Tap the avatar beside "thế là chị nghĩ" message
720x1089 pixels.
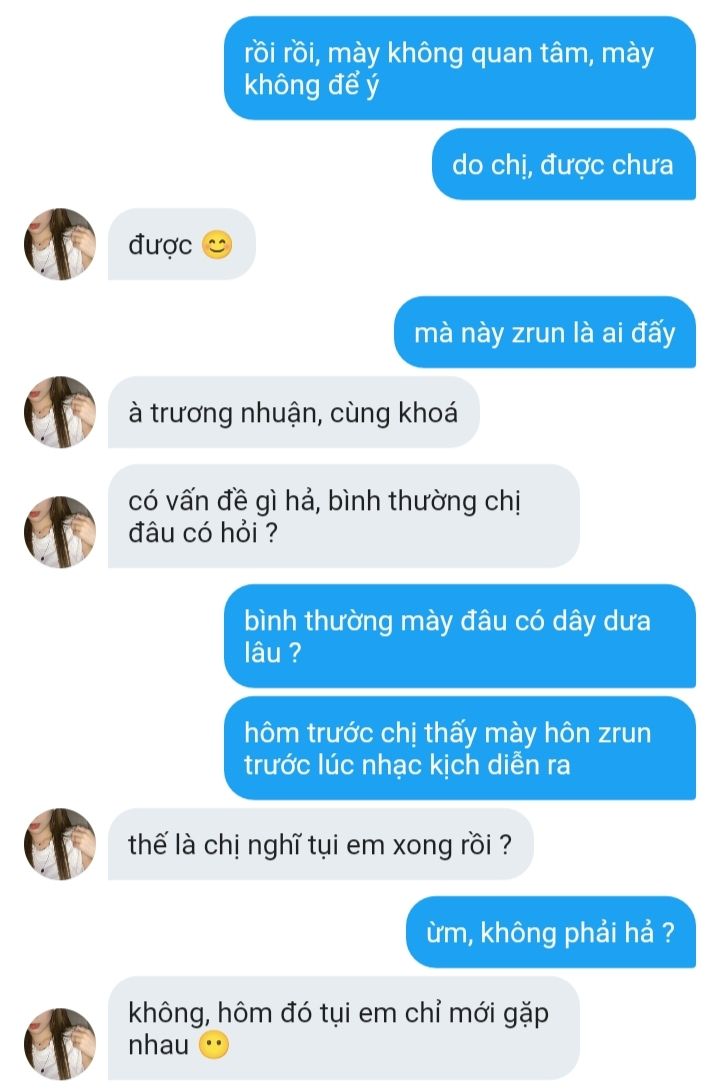coord(60,844)
